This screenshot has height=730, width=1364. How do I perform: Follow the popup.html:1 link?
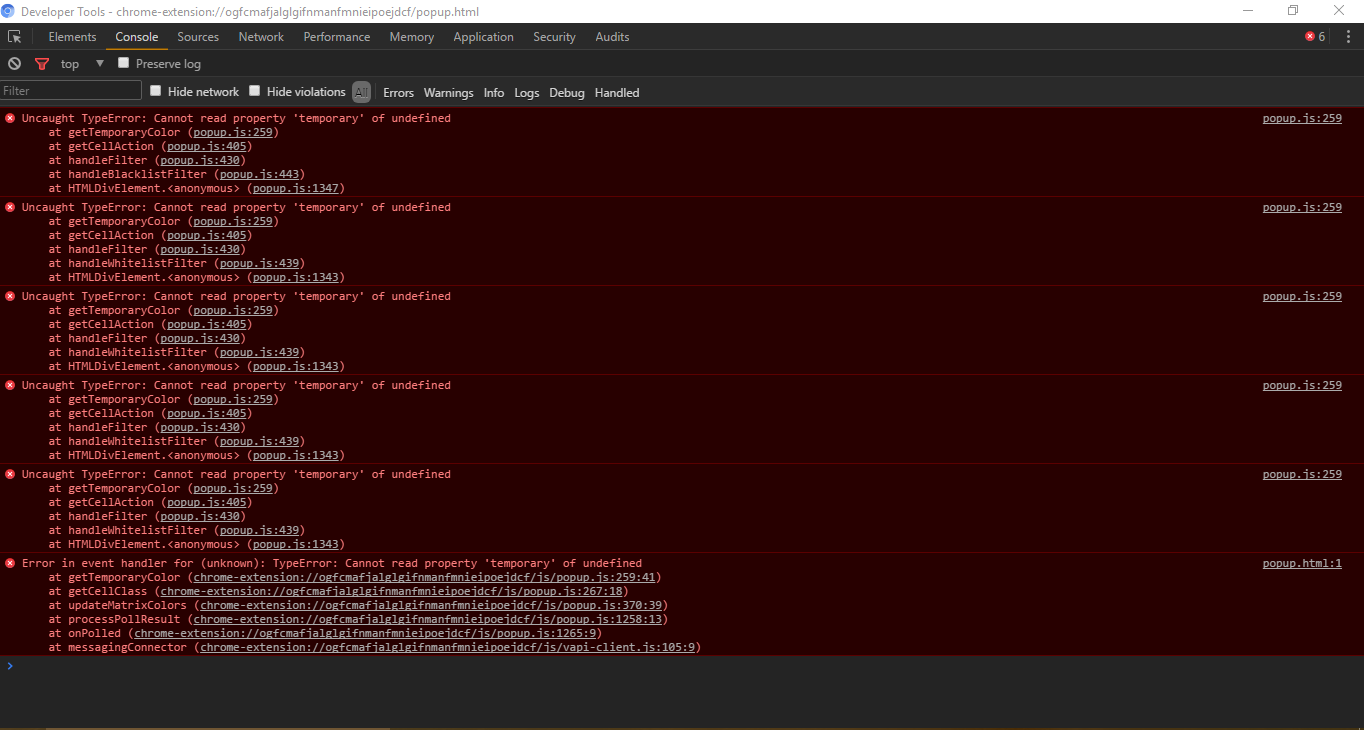tap(1301, 562)
